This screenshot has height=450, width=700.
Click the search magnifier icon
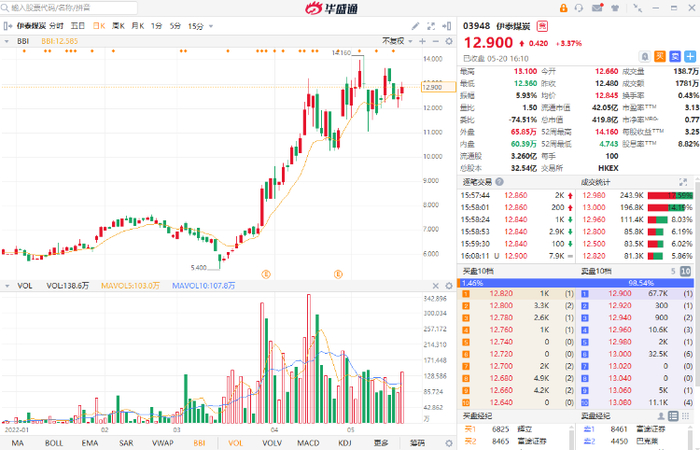coord(5,8)
